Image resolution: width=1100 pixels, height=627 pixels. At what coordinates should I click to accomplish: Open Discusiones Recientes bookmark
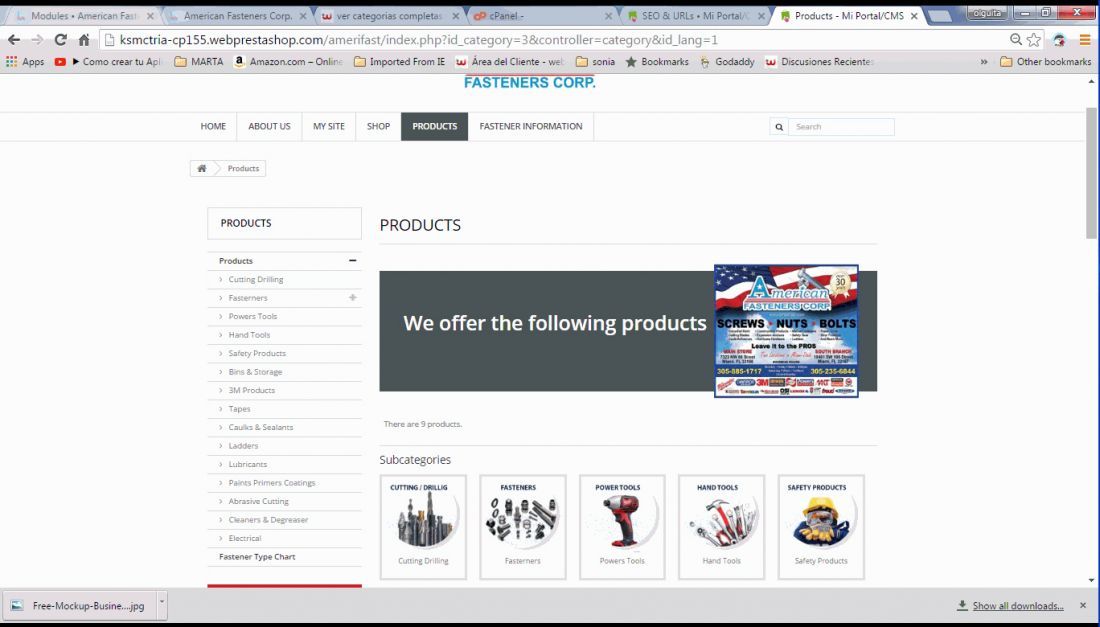click(820, 62)
